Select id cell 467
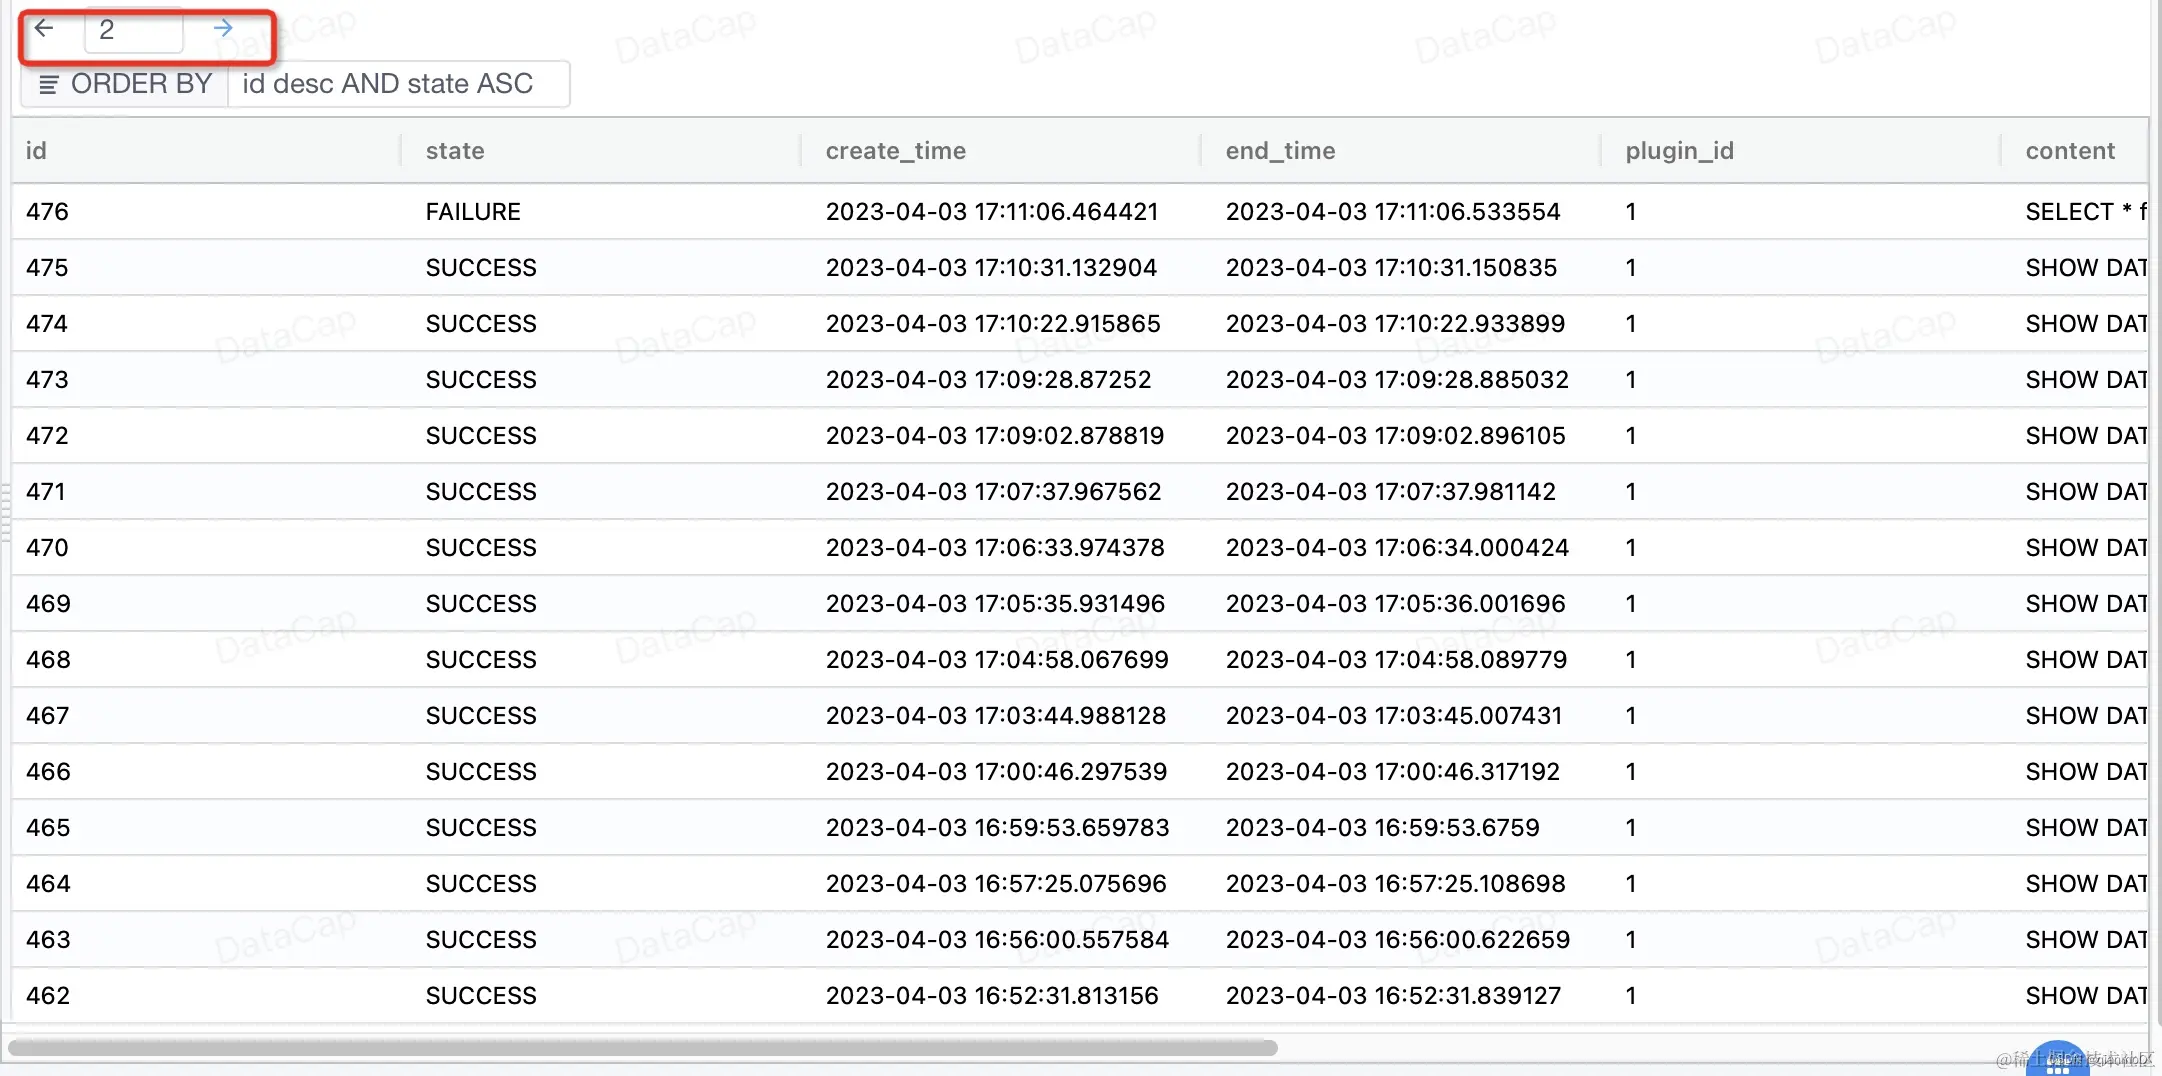Viewport: 2162px width, 1076px height. pos(48,716)
